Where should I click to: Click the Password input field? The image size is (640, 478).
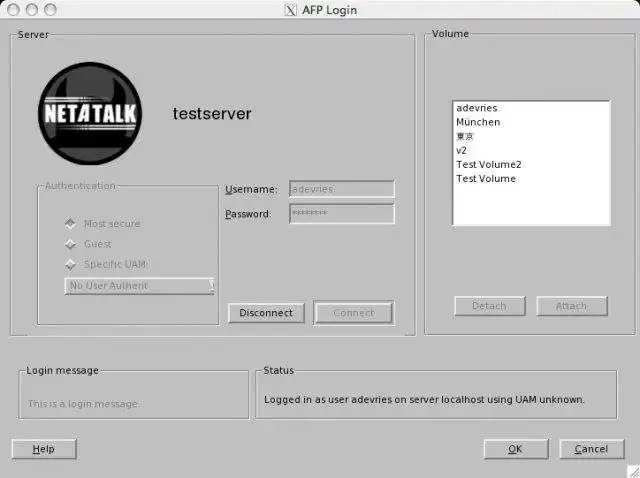click(342, 213)
